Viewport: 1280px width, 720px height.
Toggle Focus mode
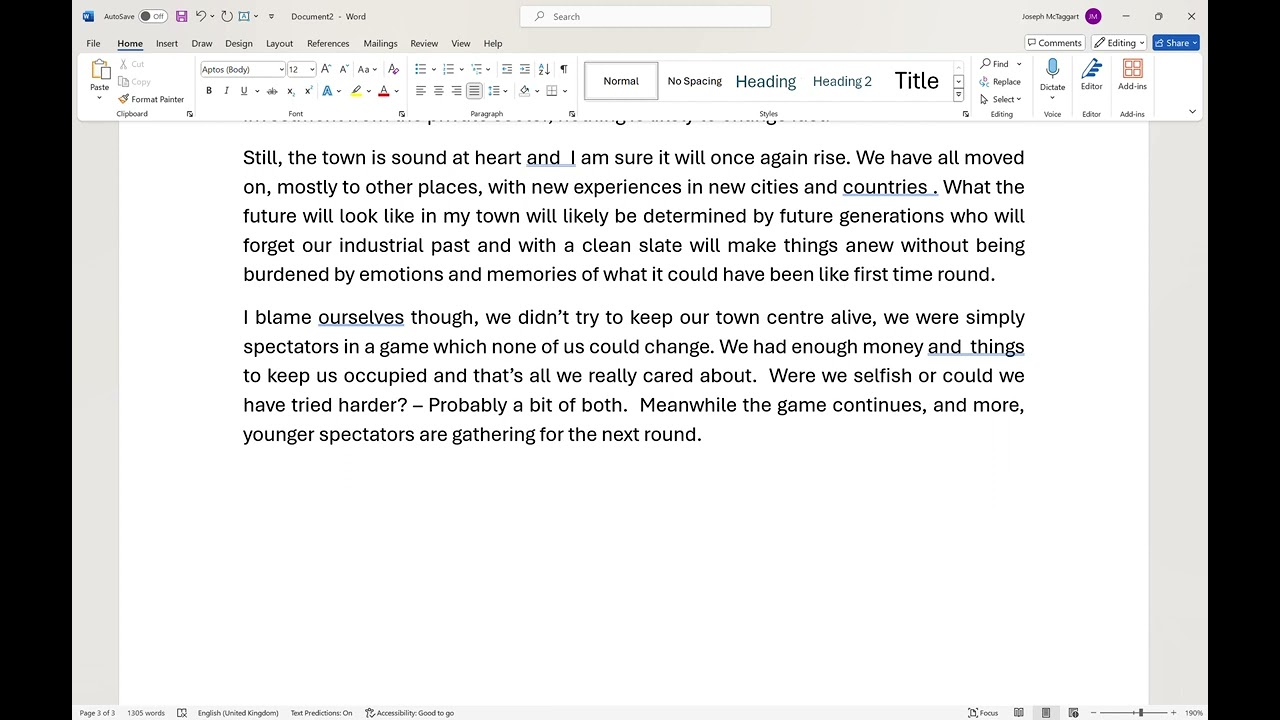tap(983, 713)
